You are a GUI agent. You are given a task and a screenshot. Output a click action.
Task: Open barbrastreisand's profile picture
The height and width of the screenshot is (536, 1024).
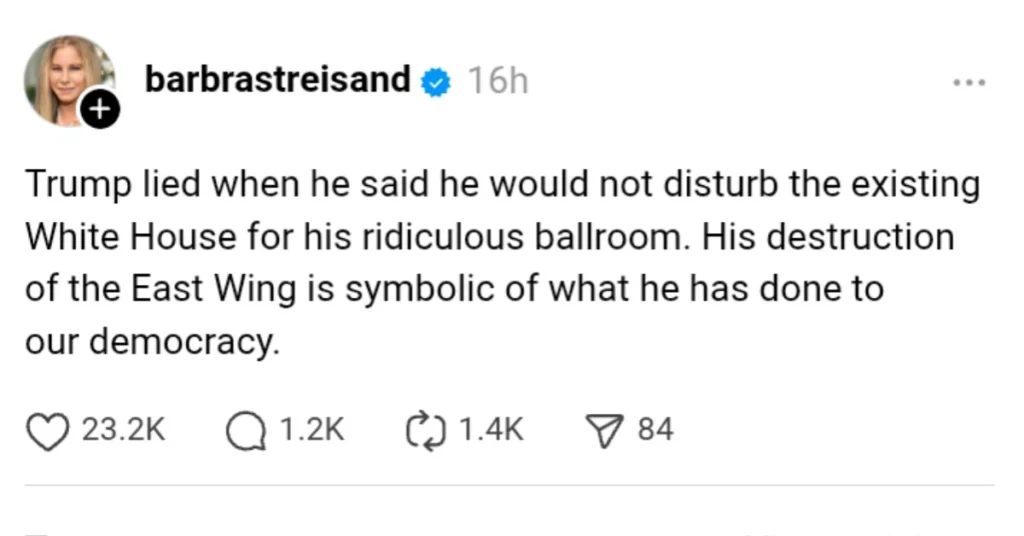pos(65,78)
